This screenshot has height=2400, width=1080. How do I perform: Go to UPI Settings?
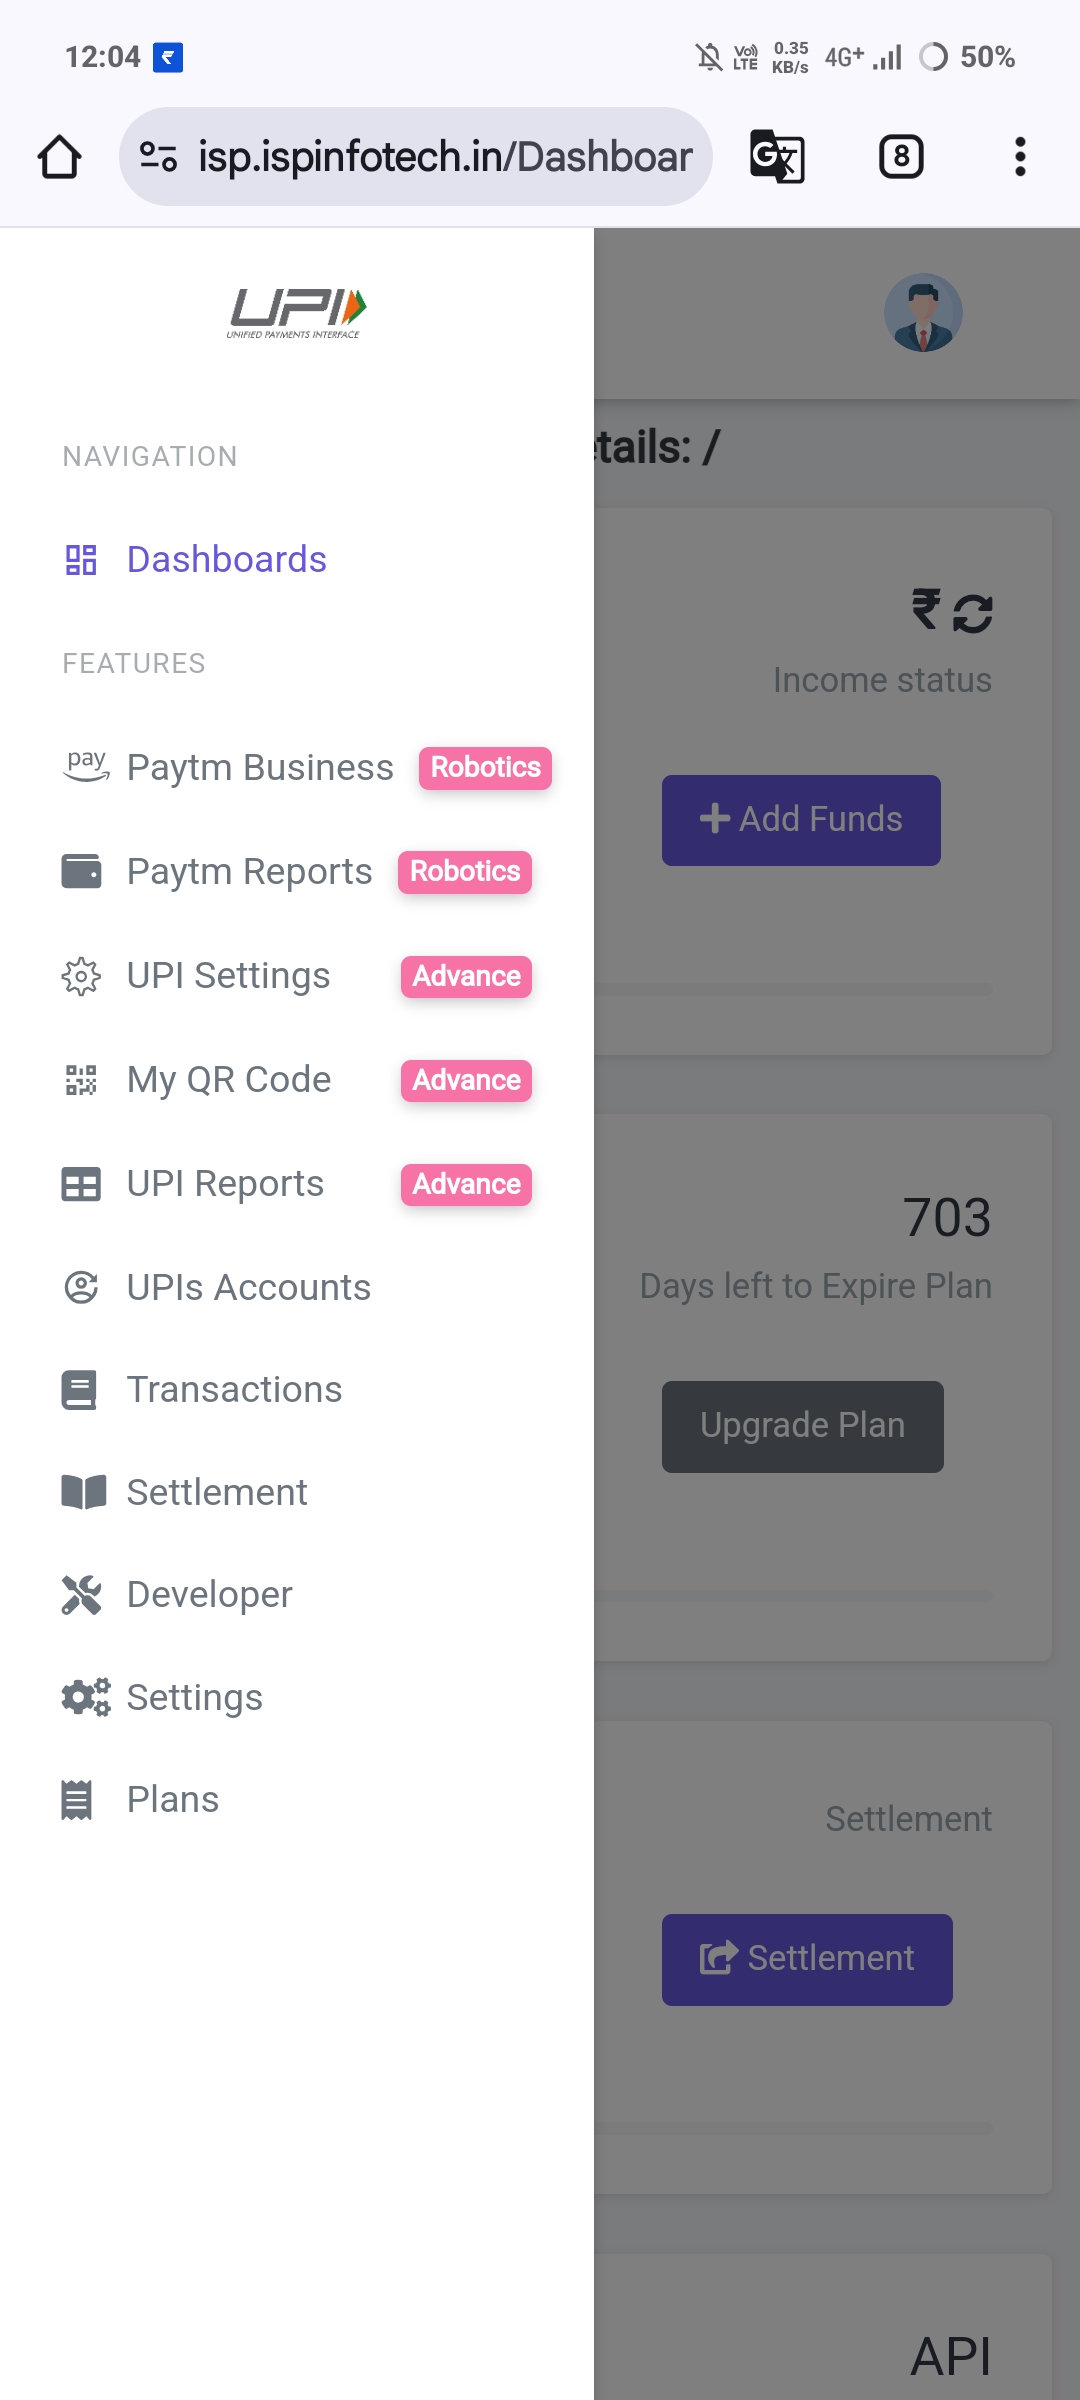tap(228, 976)
